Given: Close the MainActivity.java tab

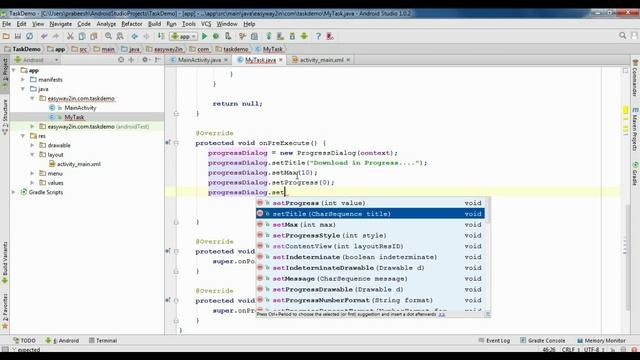Looking at the screenshot, I should coord(226,60).
